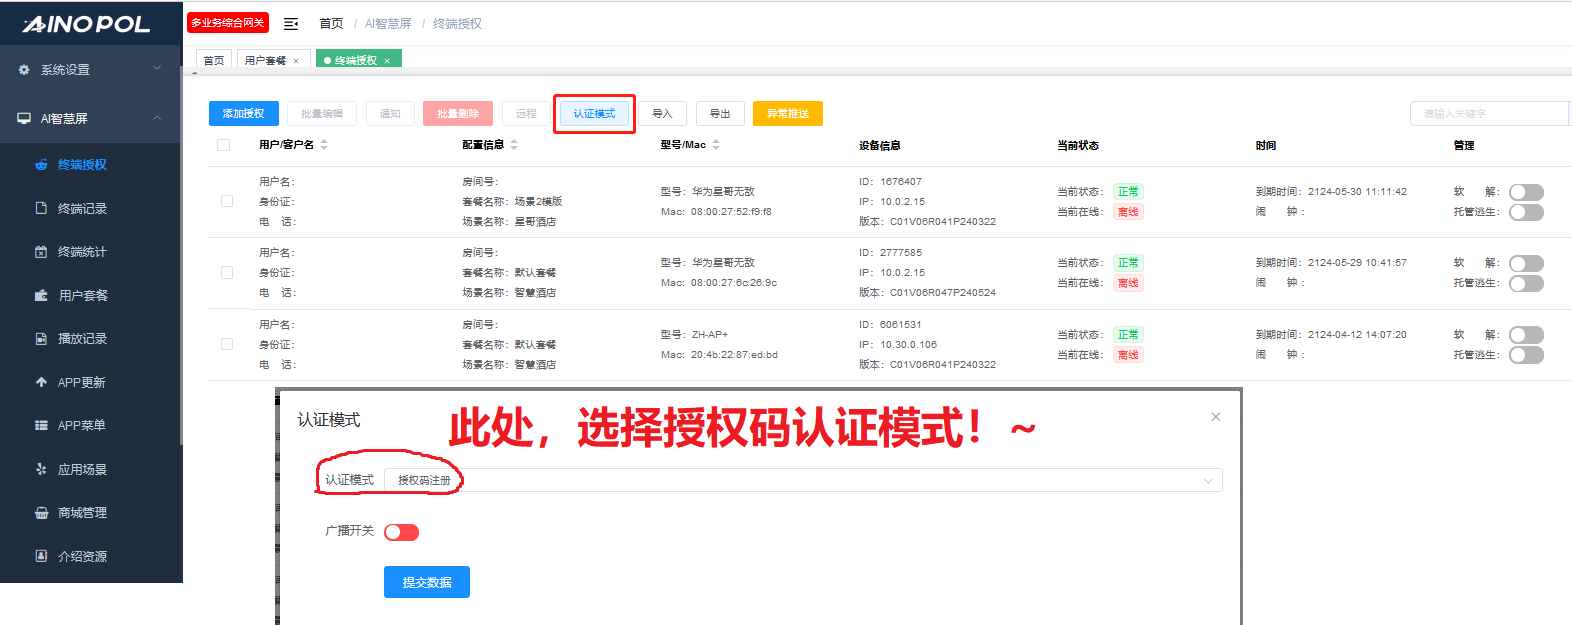
Task: Expand the 系统设置 sidebar menu
Action: tap(90, 70)
